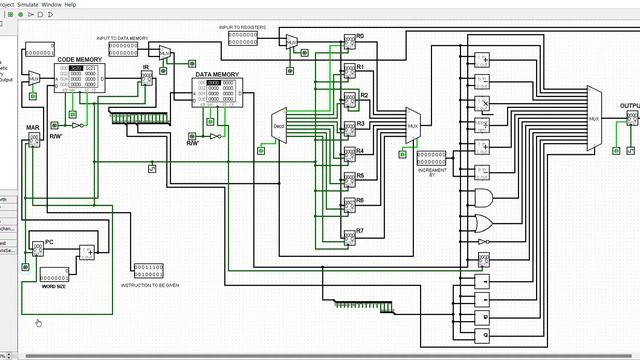
Task: Select the MUX after INPUT TO DATA MEMORY
Action: (164, 53)
